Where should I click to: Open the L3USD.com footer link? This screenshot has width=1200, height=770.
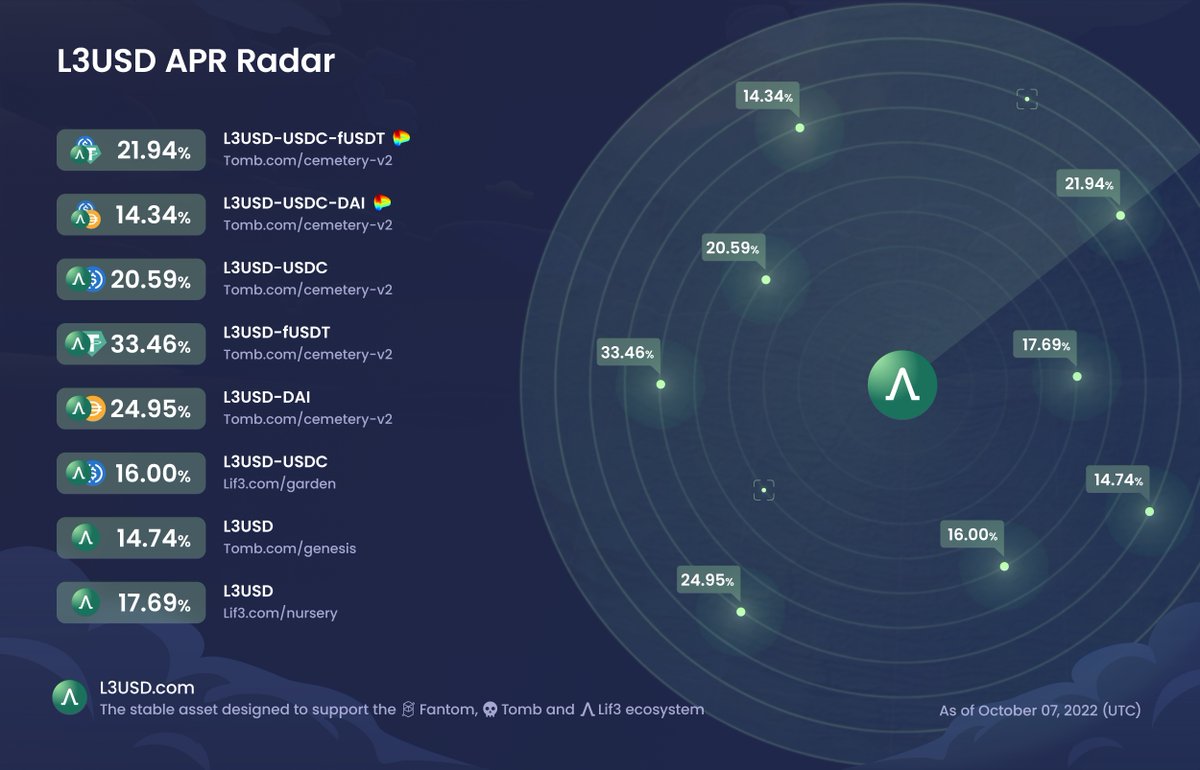pos(147,688)
